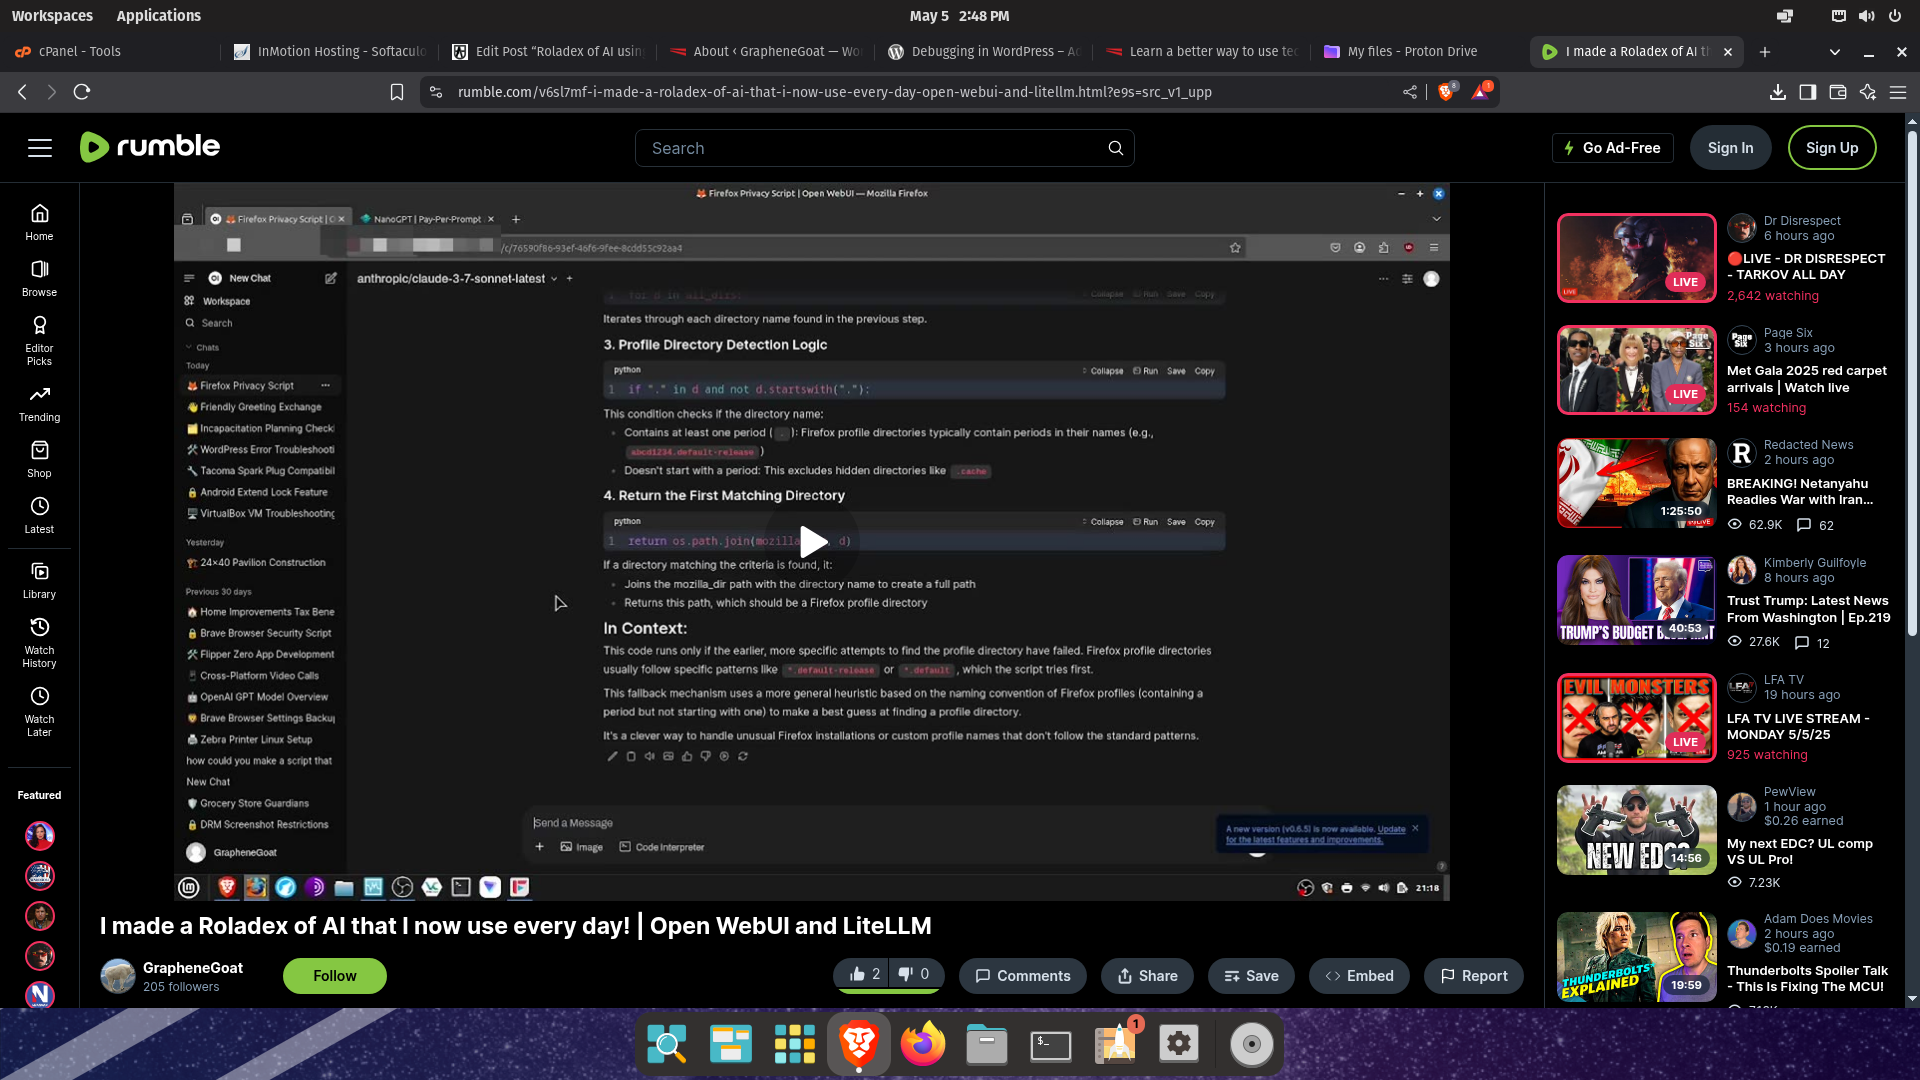Open Browse in the sidebar
The height and width of the screenshot is (1080, 1920).
click(x=39, y=278)
